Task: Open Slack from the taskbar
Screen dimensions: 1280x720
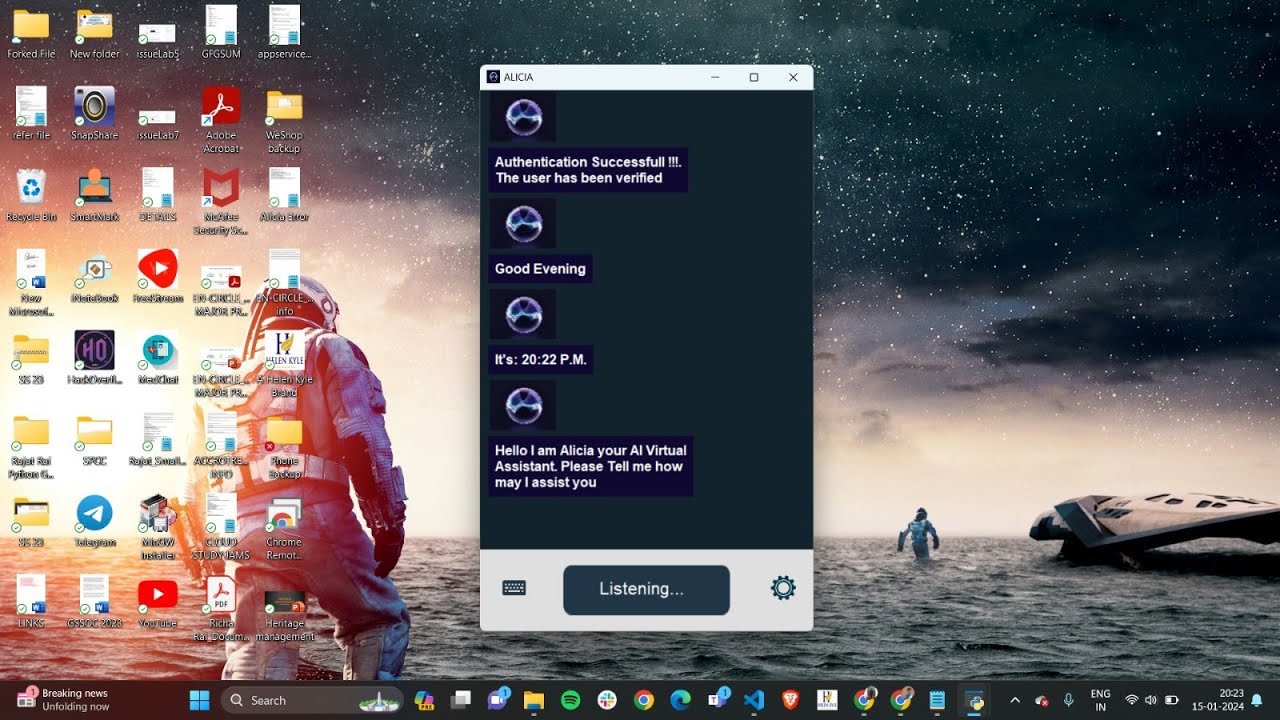Action: (607, 700)
